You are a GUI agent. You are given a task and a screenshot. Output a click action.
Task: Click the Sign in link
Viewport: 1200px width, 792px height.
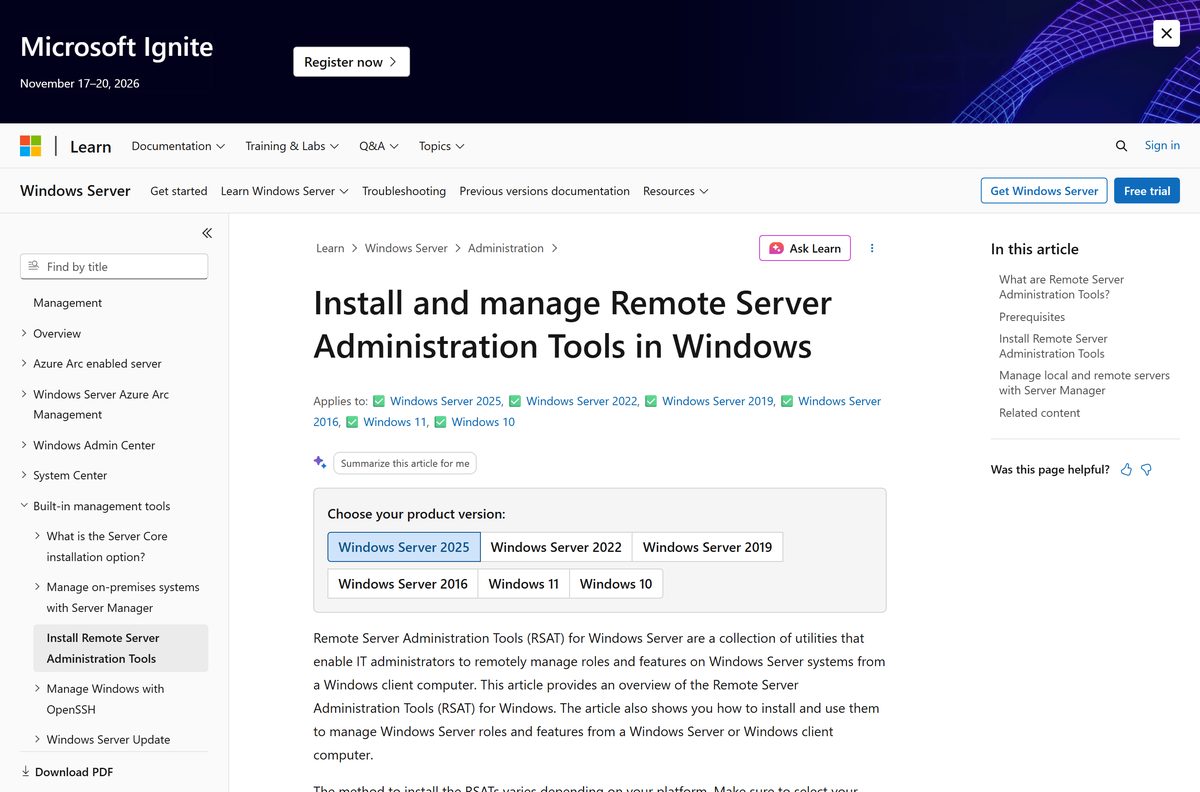point(1162,146)
